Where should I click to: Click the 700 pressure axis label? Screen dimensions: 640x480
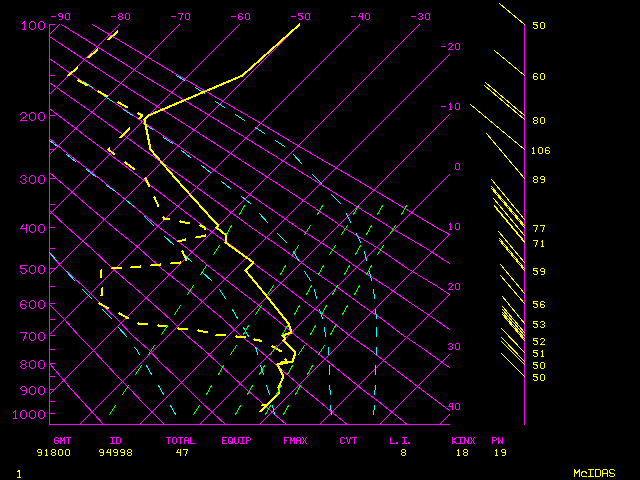click(32, 337)
